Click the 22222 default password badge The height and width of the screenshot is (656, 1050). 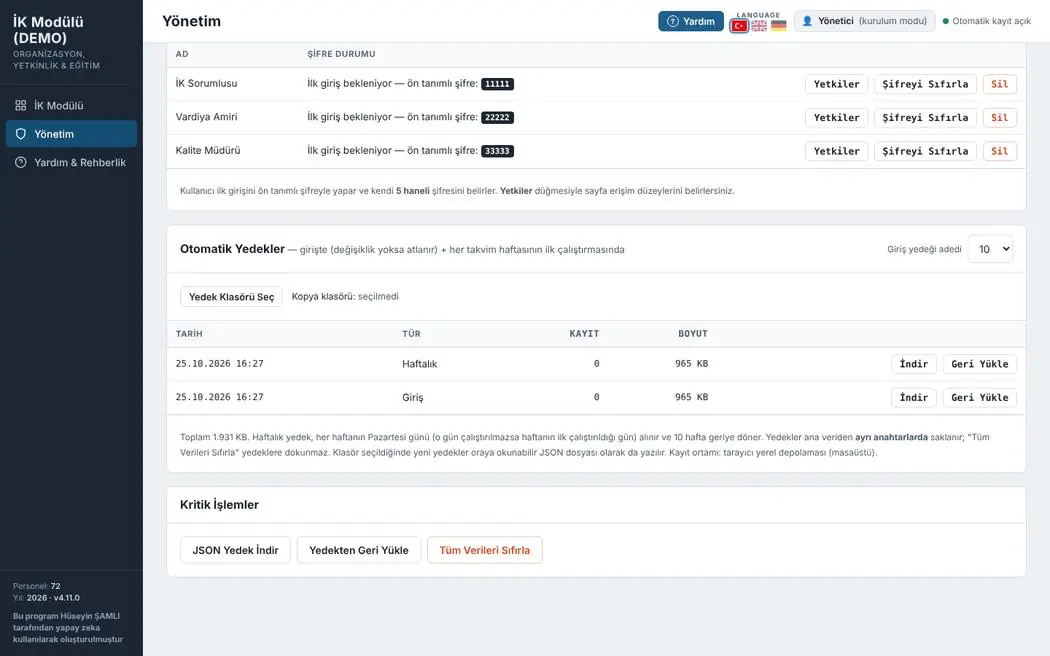coord(497,117)
